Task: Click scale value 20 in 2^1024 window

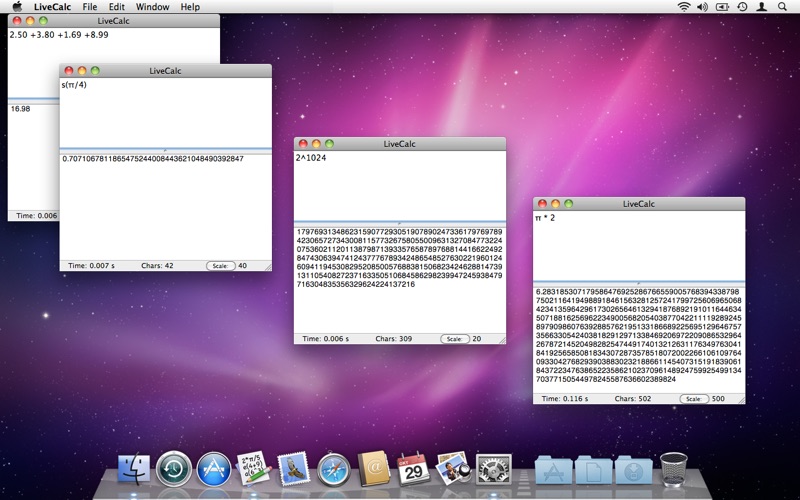Action: pos(477,339)
